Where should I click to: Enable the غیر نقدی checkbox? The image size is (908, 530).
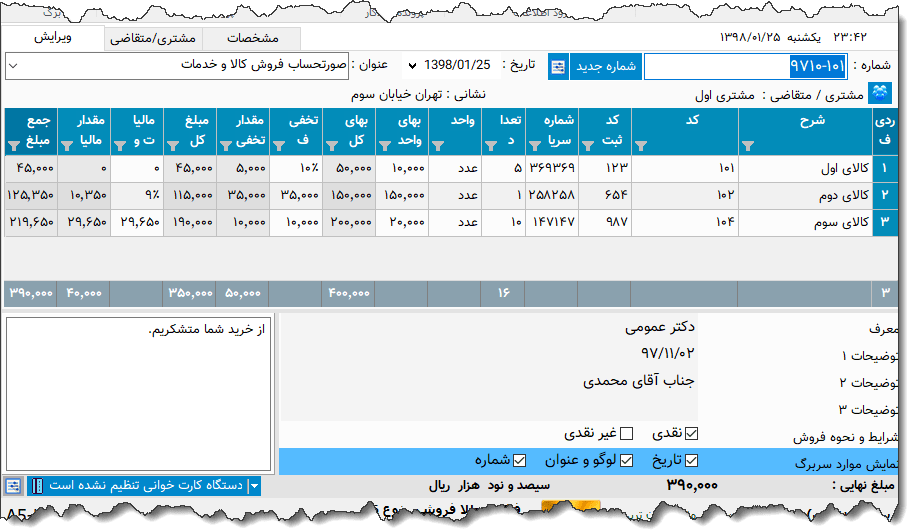pyautogui.click(x=627, y=433)
